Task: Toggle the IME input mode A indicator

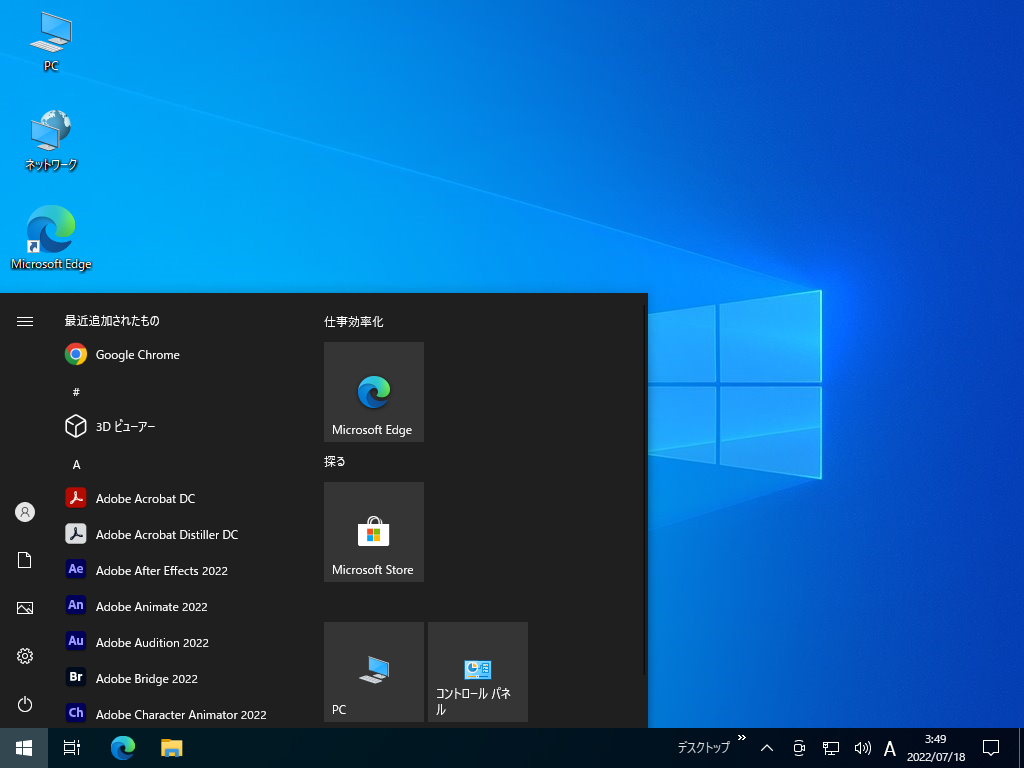Action: 890,748
